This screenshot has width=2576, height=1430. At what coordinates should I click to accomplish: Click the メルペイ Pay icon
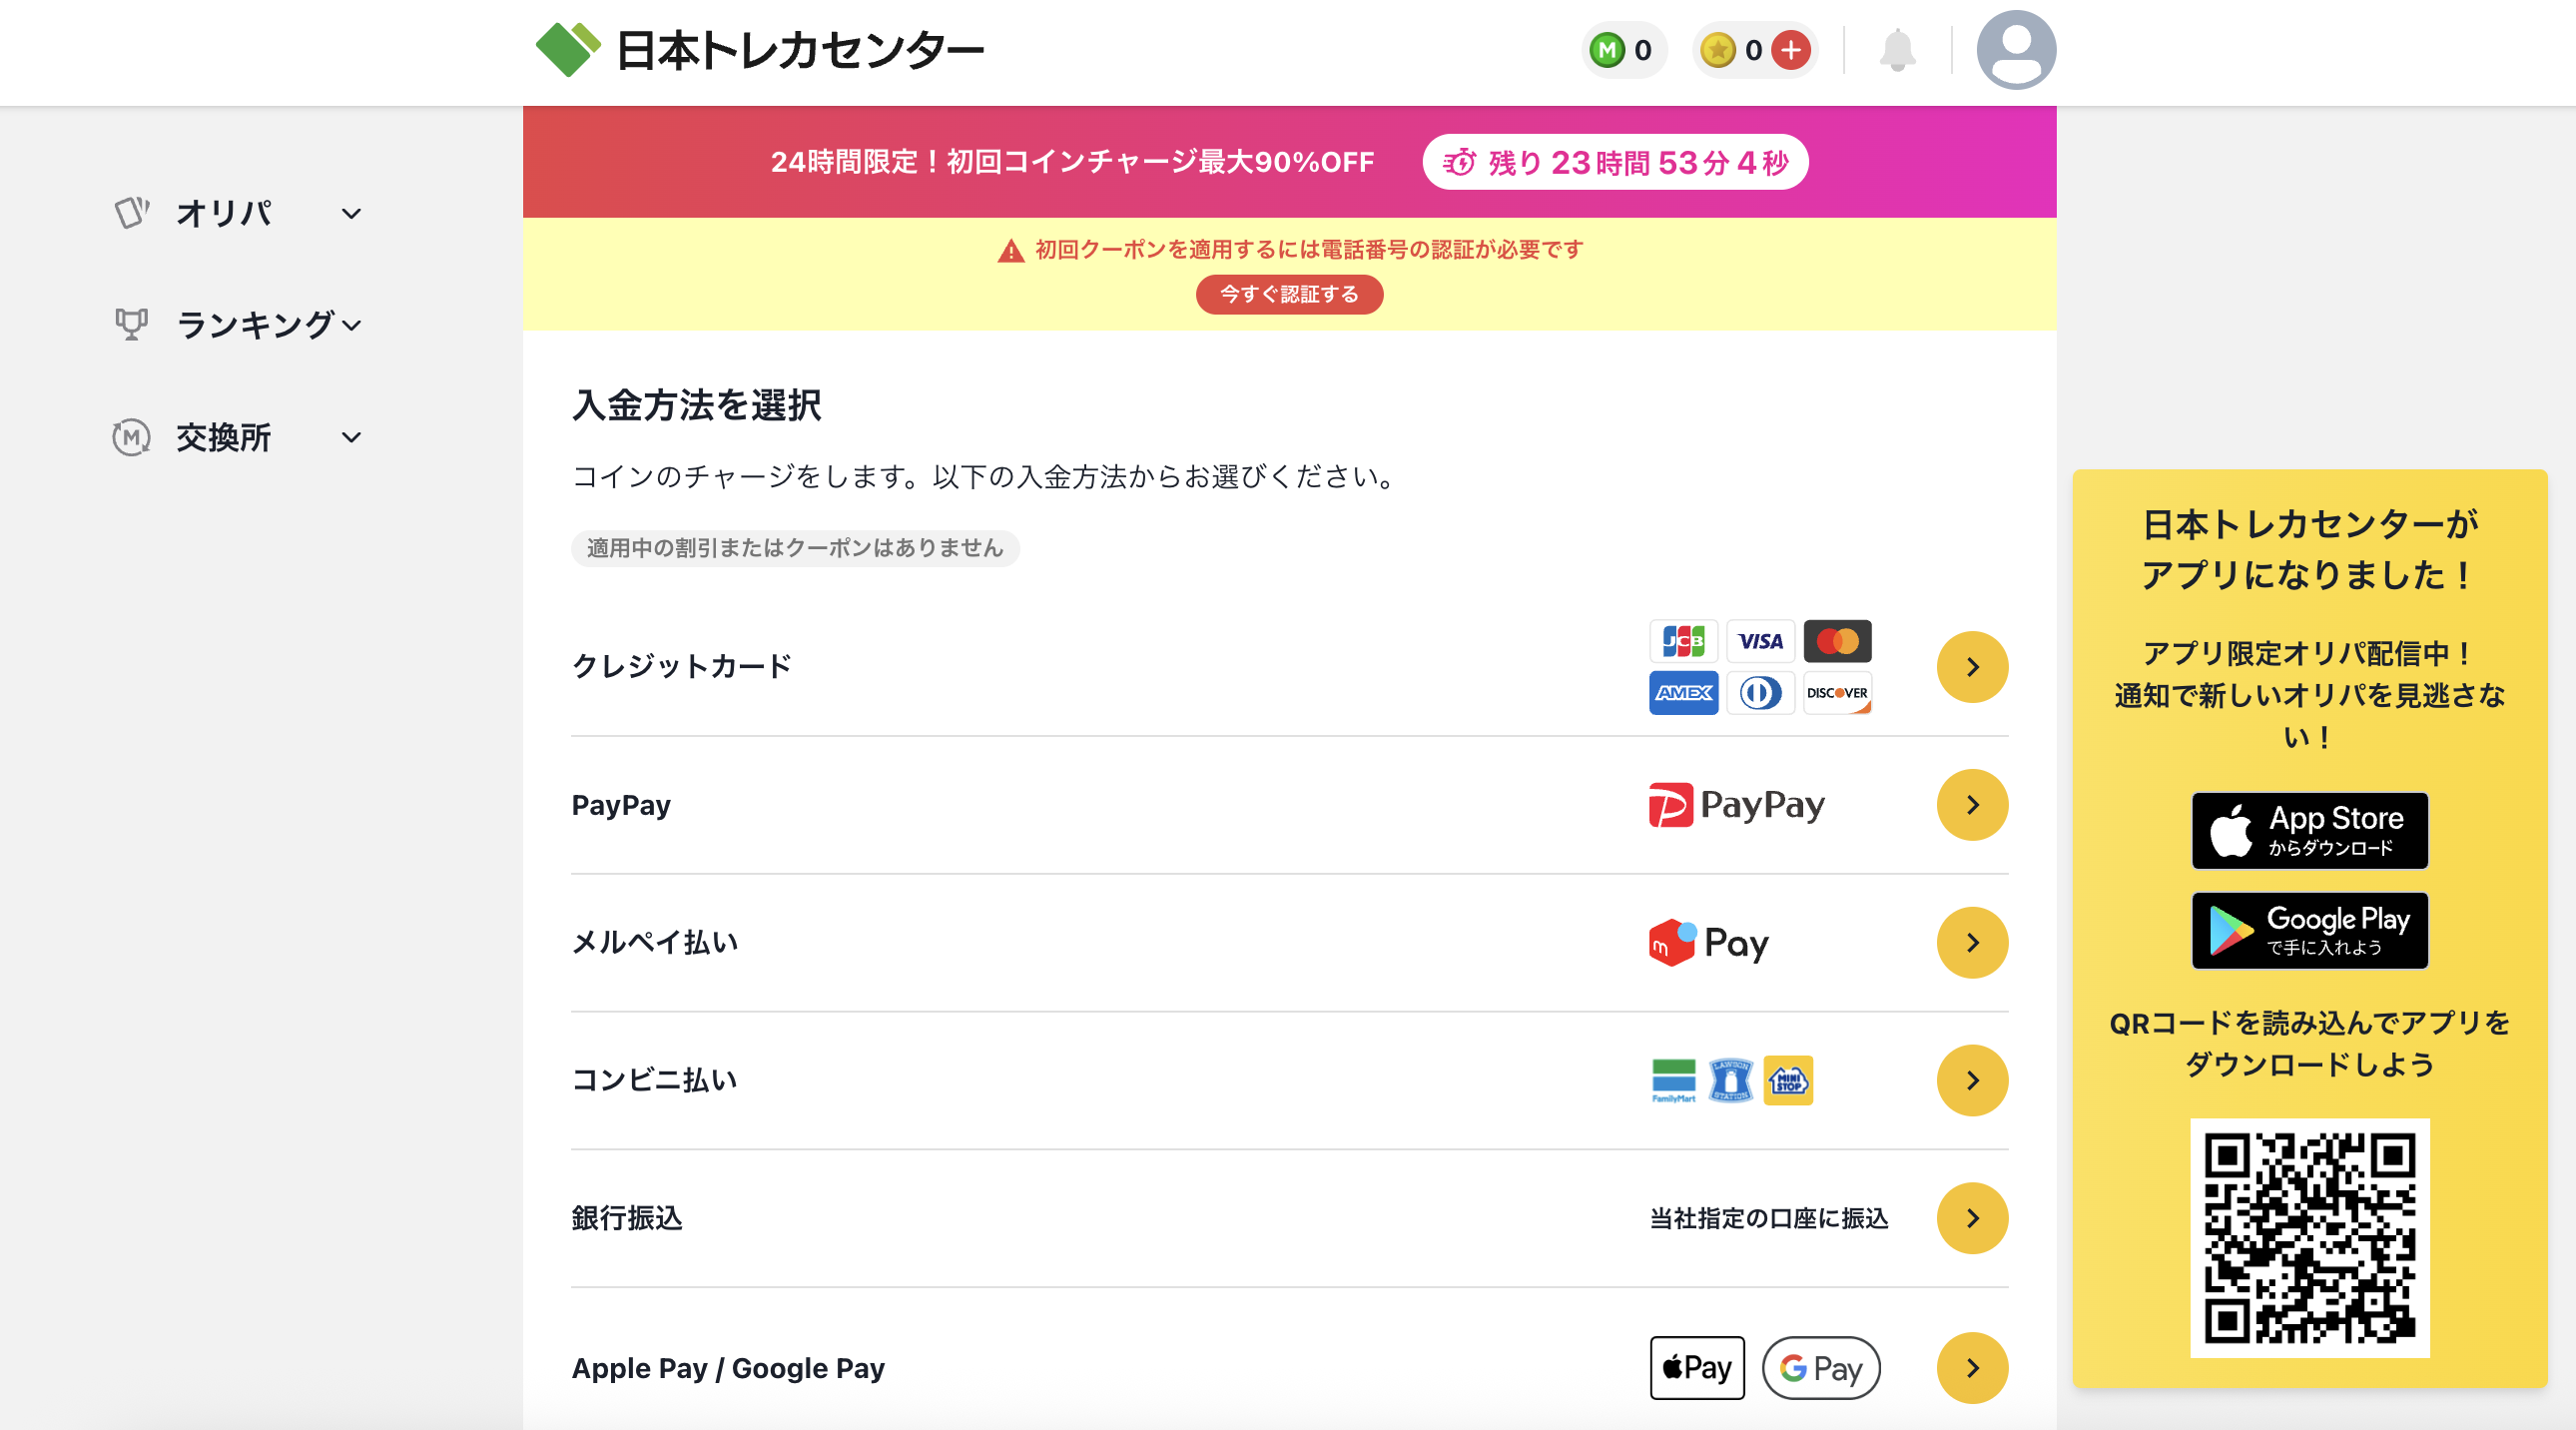pos(1707,942)
